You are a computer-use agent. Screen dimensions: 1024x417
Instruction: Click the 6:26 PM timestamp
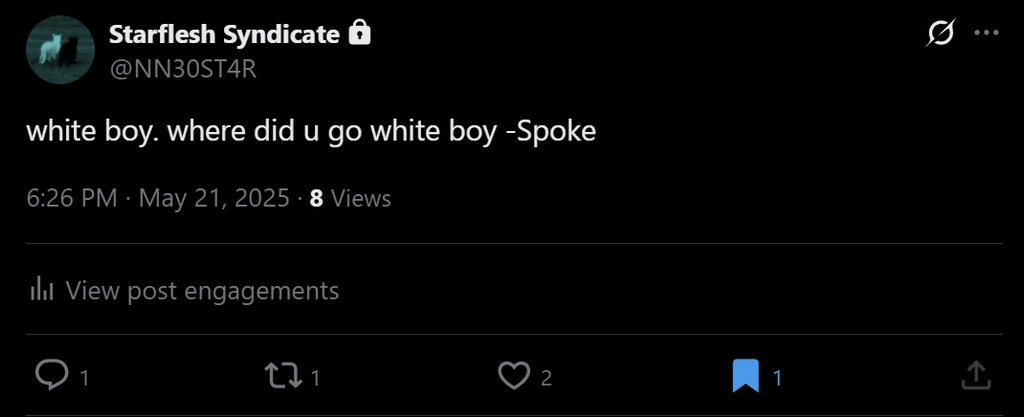(x=72, y=198)
